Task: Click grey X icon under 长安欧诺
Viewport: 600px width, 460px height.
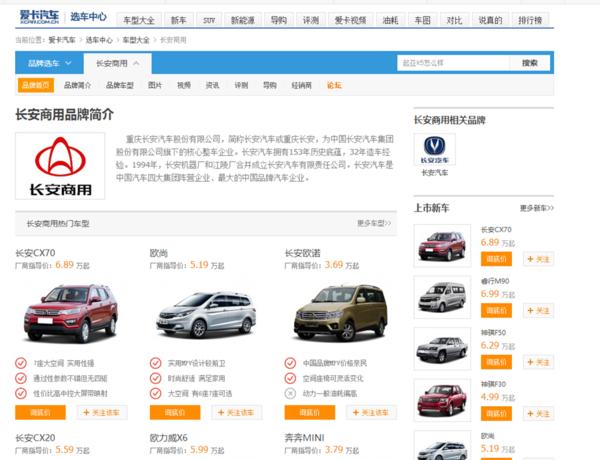Action: click(290, 393)
